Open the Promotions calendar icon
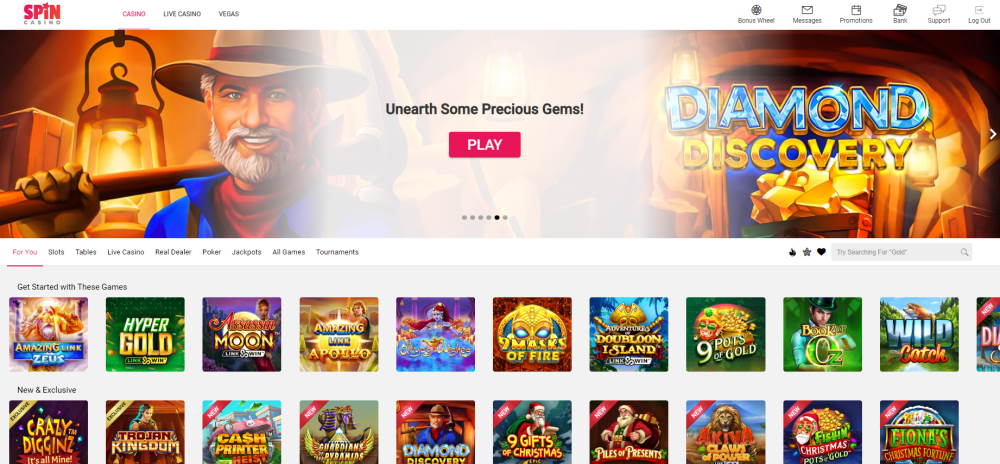The width and height of the screenshot is (1000, 464). click(856, 10)
